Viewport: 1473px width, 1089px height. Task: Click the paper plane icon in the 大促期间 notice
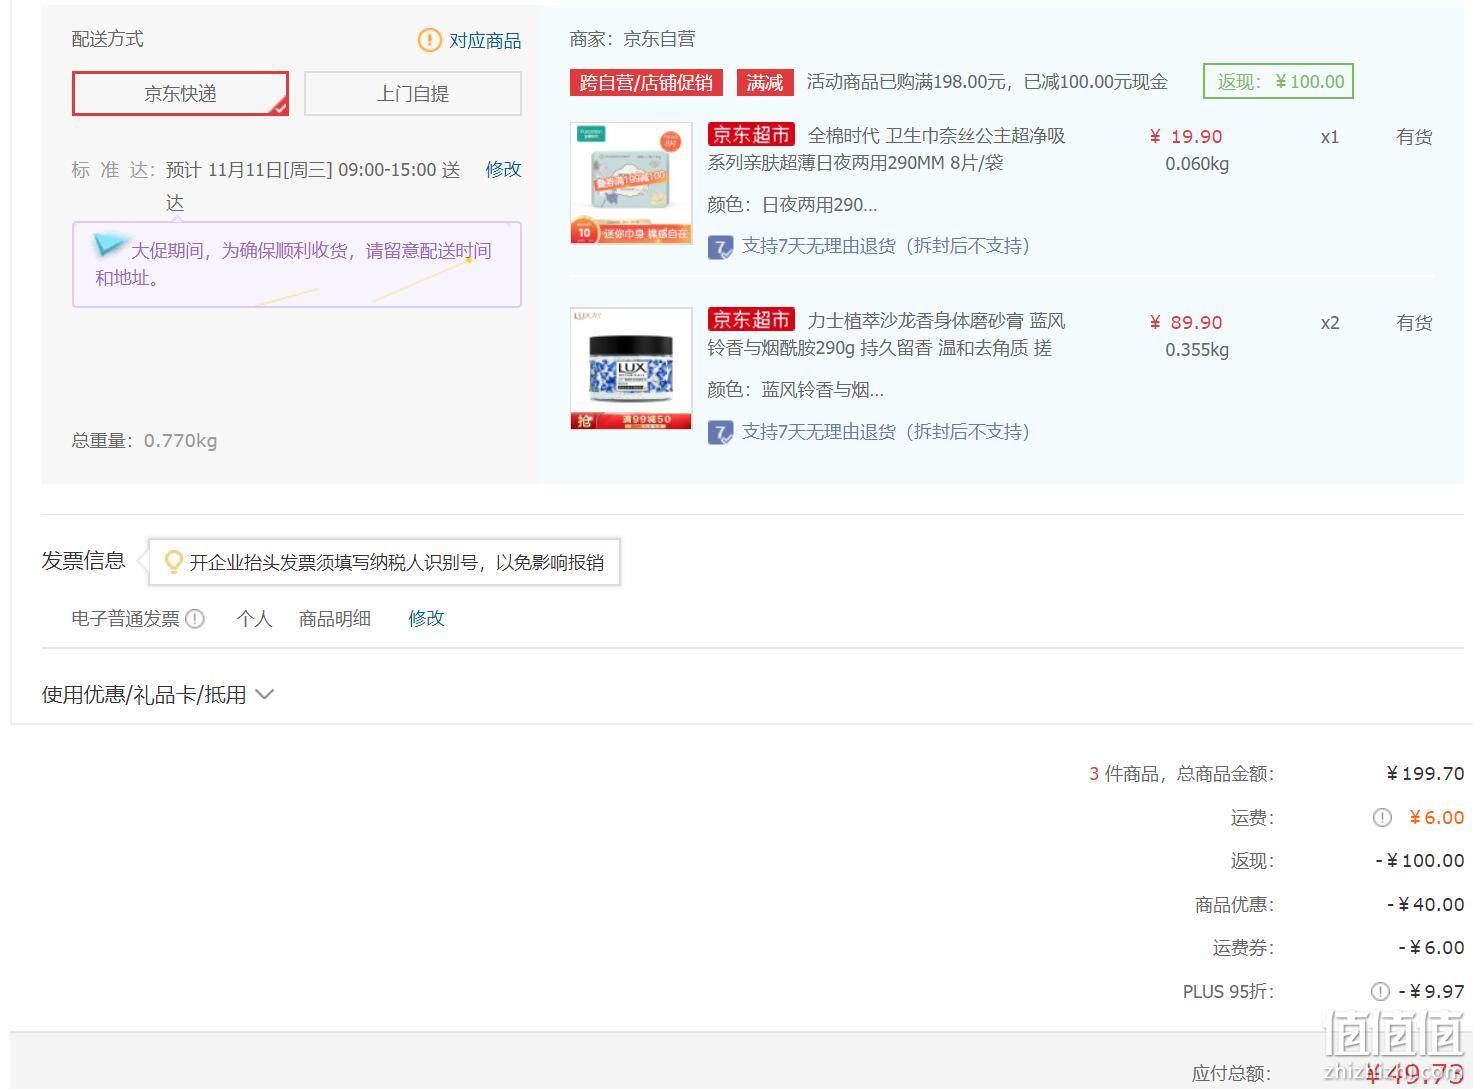(x=110, y=244)
